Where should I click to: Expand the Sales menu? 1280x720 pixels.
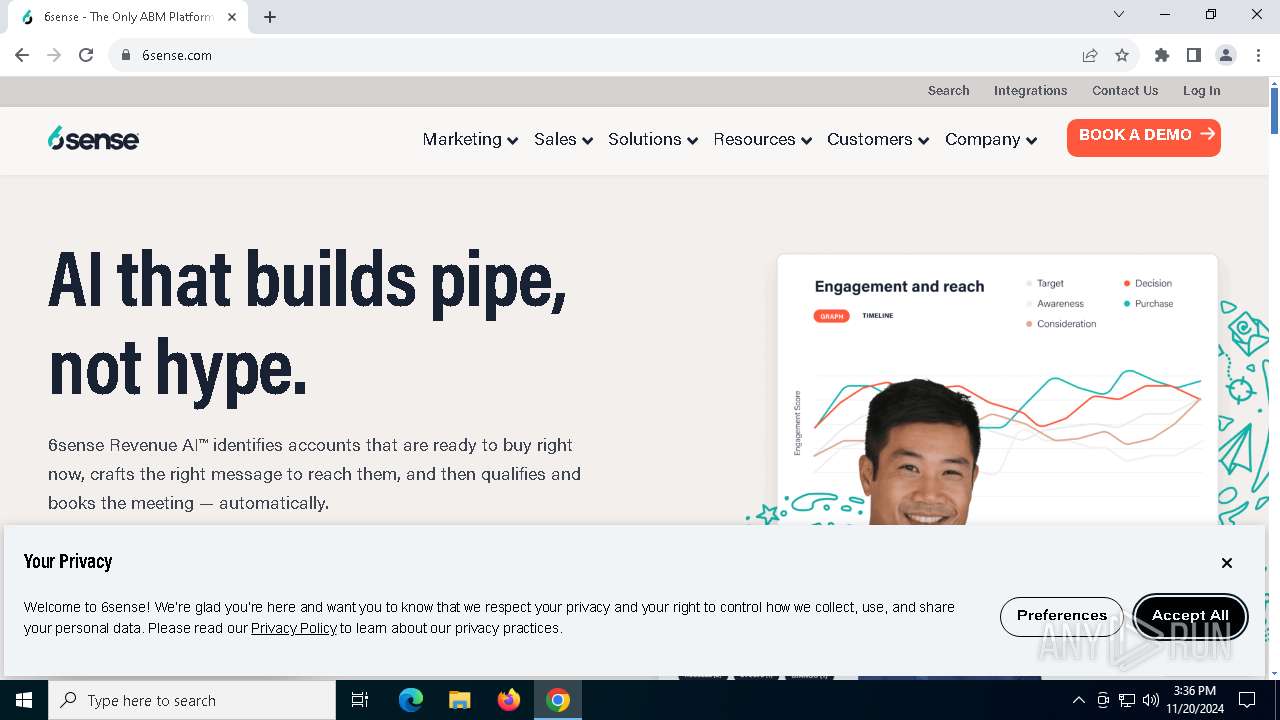click(x=564, y=139)
